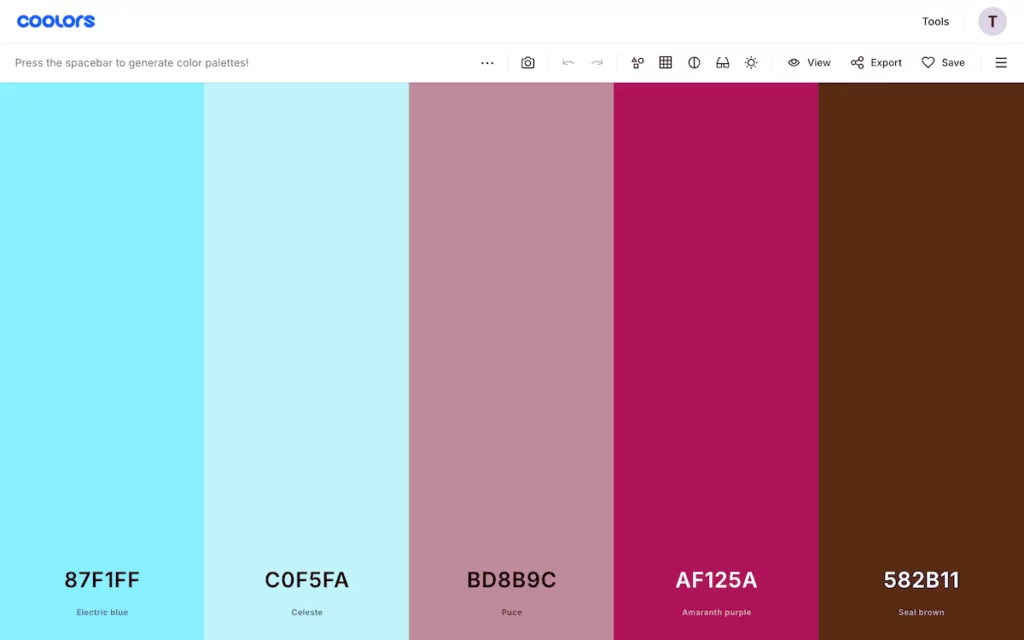This screenshot has height=640, width=1024.
Task: Click the hex code BD8B9C
Action: 511,580
